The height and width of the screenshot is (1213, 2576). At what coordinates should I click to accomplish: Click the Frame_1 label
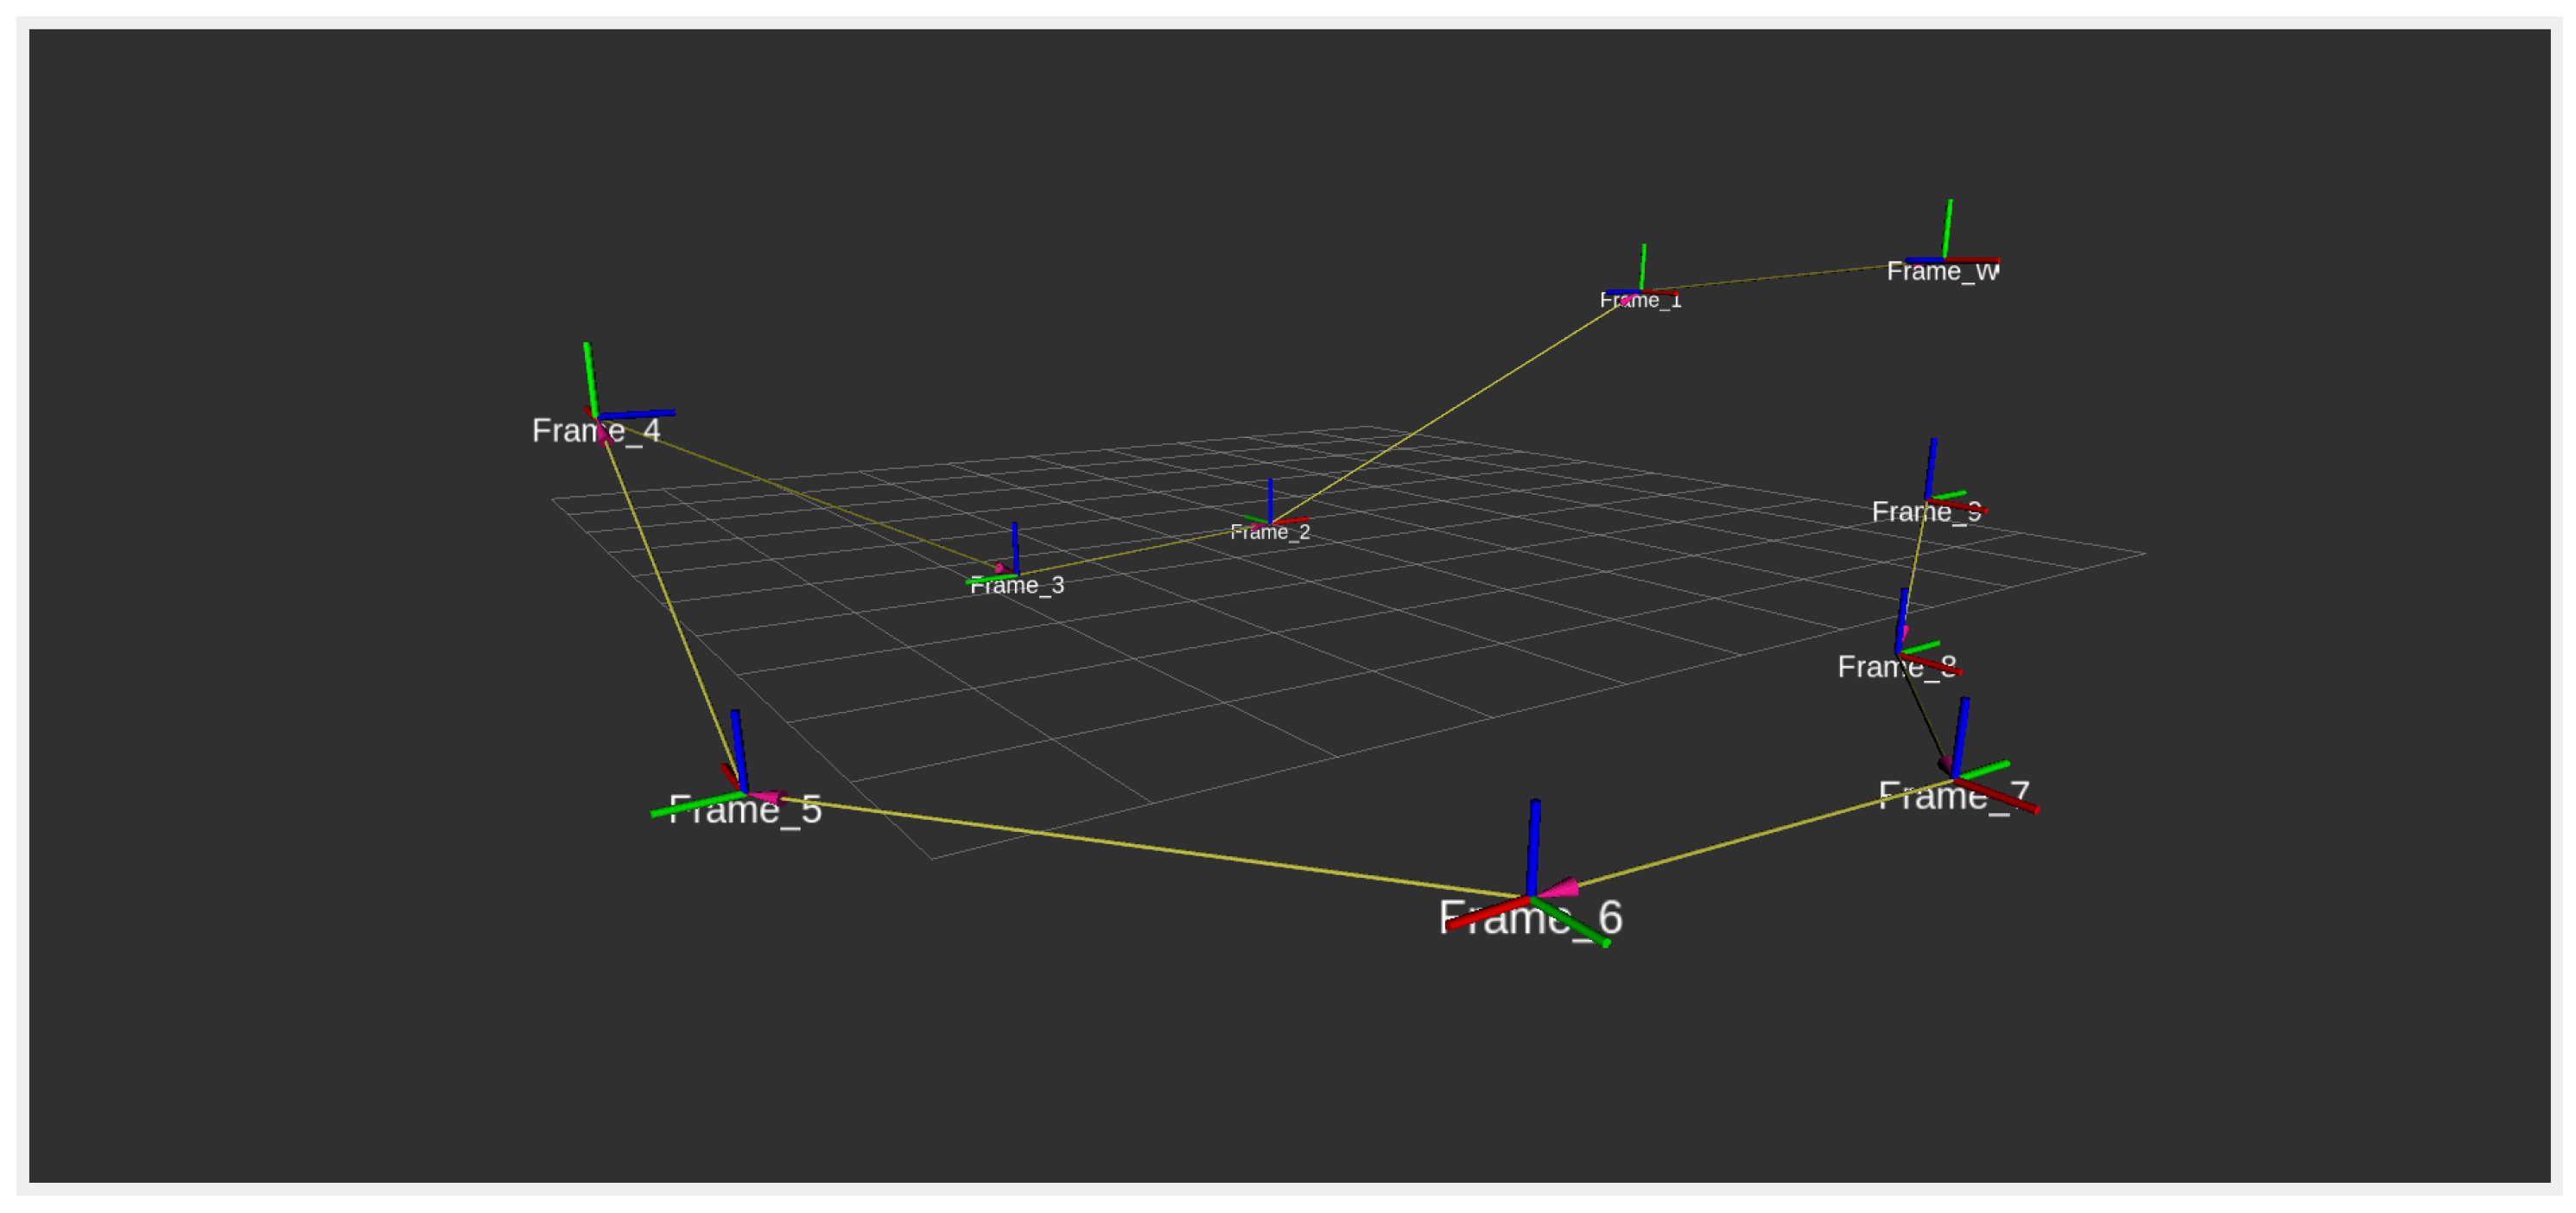pos(1640,301)
